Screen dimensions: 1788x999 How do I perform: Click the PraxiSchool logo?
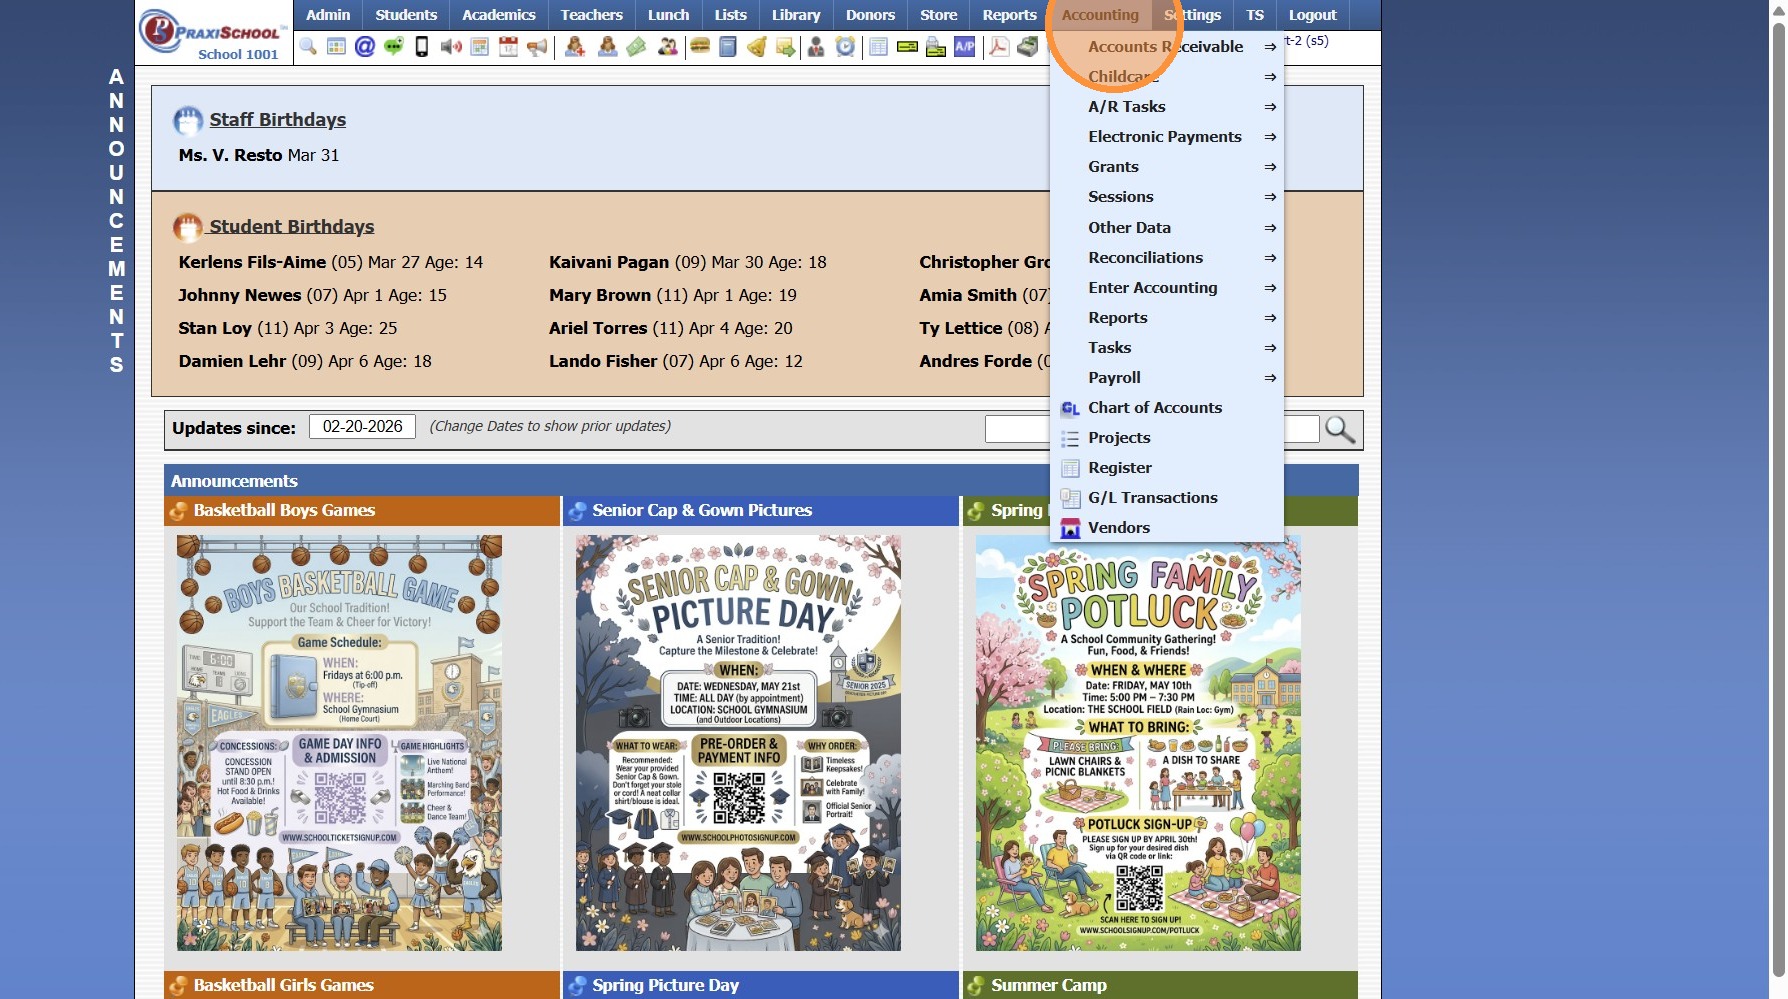tap(214, 33)
